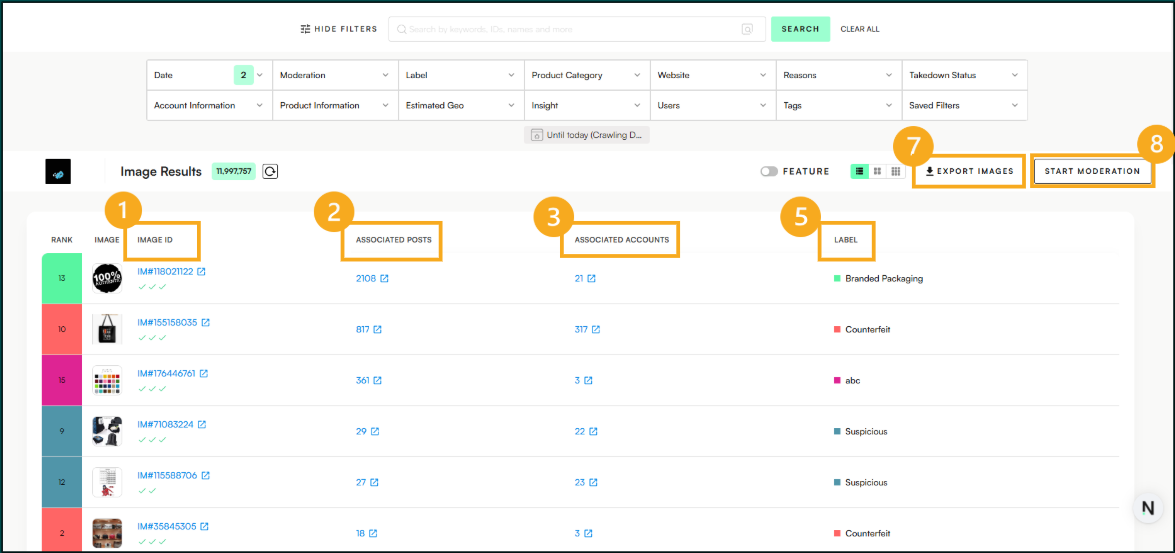Toggle the FEATURE switch
Viewport: 1175px width, 553px height.
coord(769,172)
